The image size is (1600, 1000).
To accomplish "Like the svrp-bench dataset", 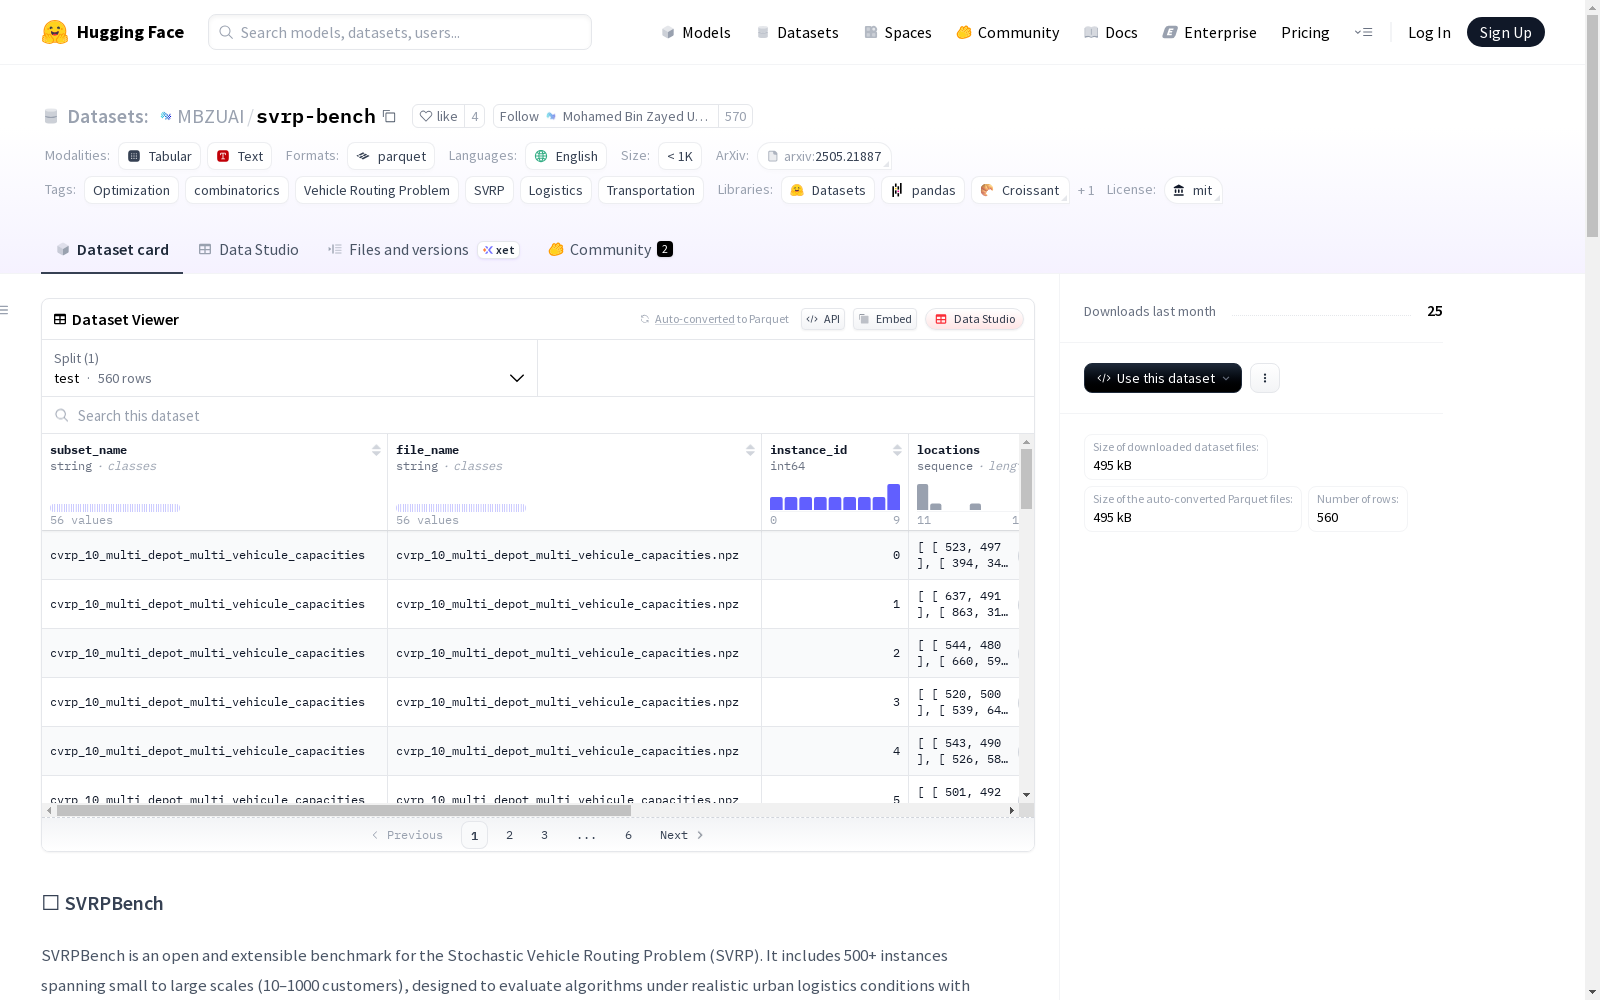I will [438, 116].
